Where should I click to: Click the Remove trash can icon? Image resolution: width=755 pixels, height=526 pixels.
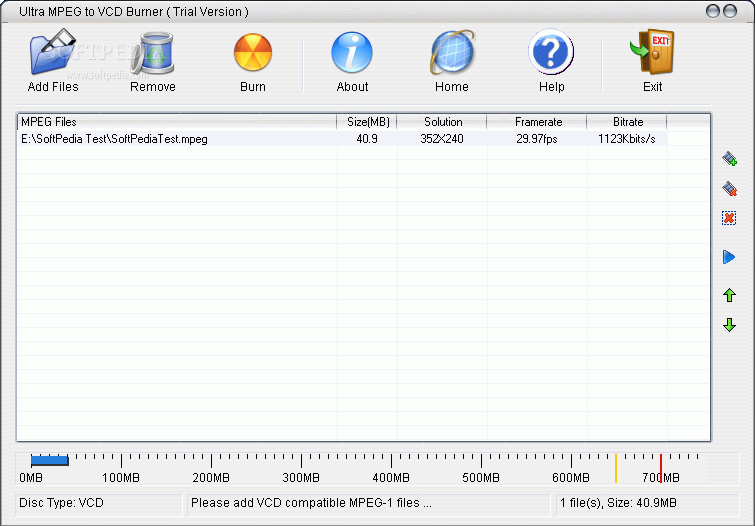[x=153, y=53]
